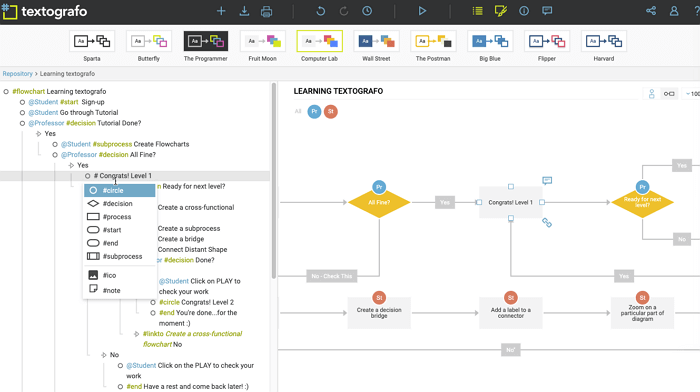Open the zoom percentage dropdown
This screenshot has height=392, width=700.
692,94
